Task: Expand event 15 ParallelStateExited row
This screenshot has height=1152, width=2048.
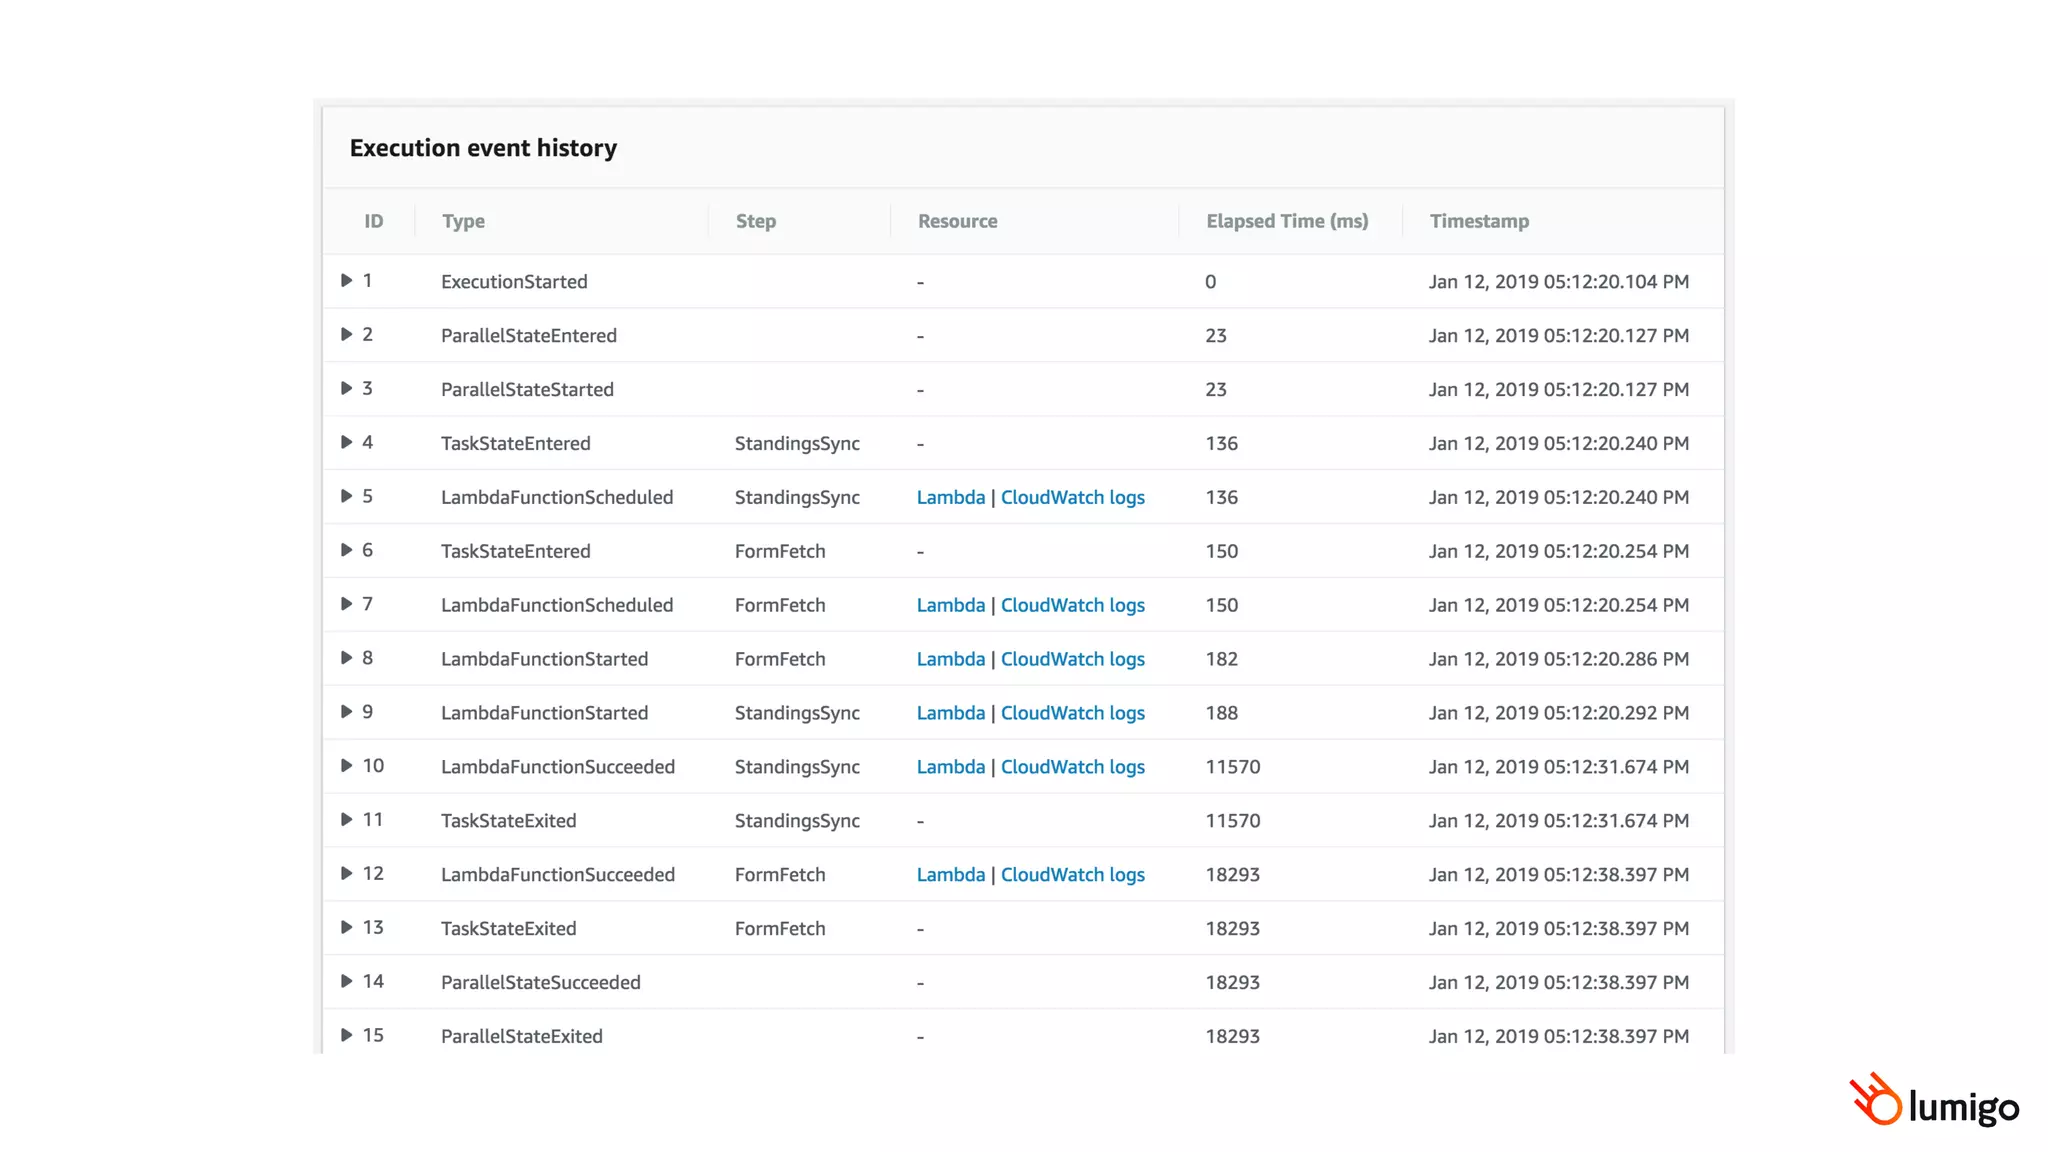Action: pyautogui.click(x=346, y=1035)
